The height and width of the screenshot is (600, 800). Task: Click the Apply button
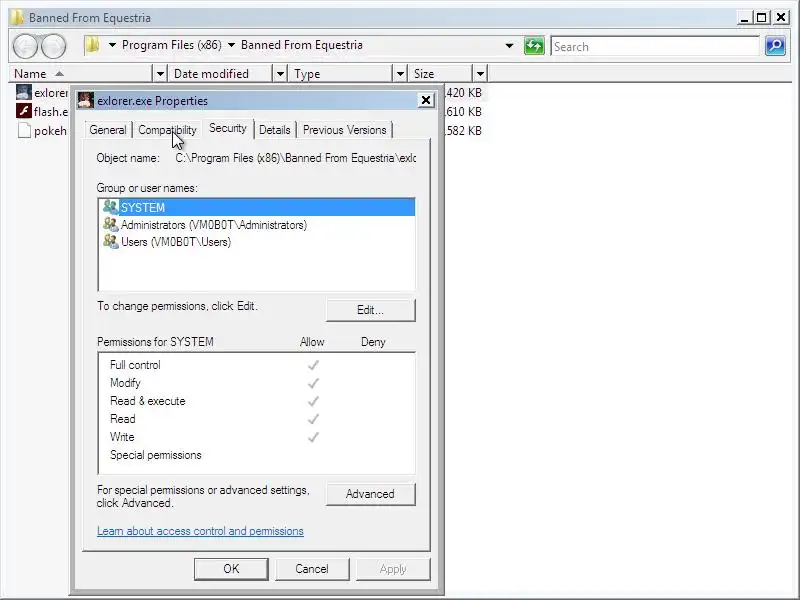pos(393,568)
